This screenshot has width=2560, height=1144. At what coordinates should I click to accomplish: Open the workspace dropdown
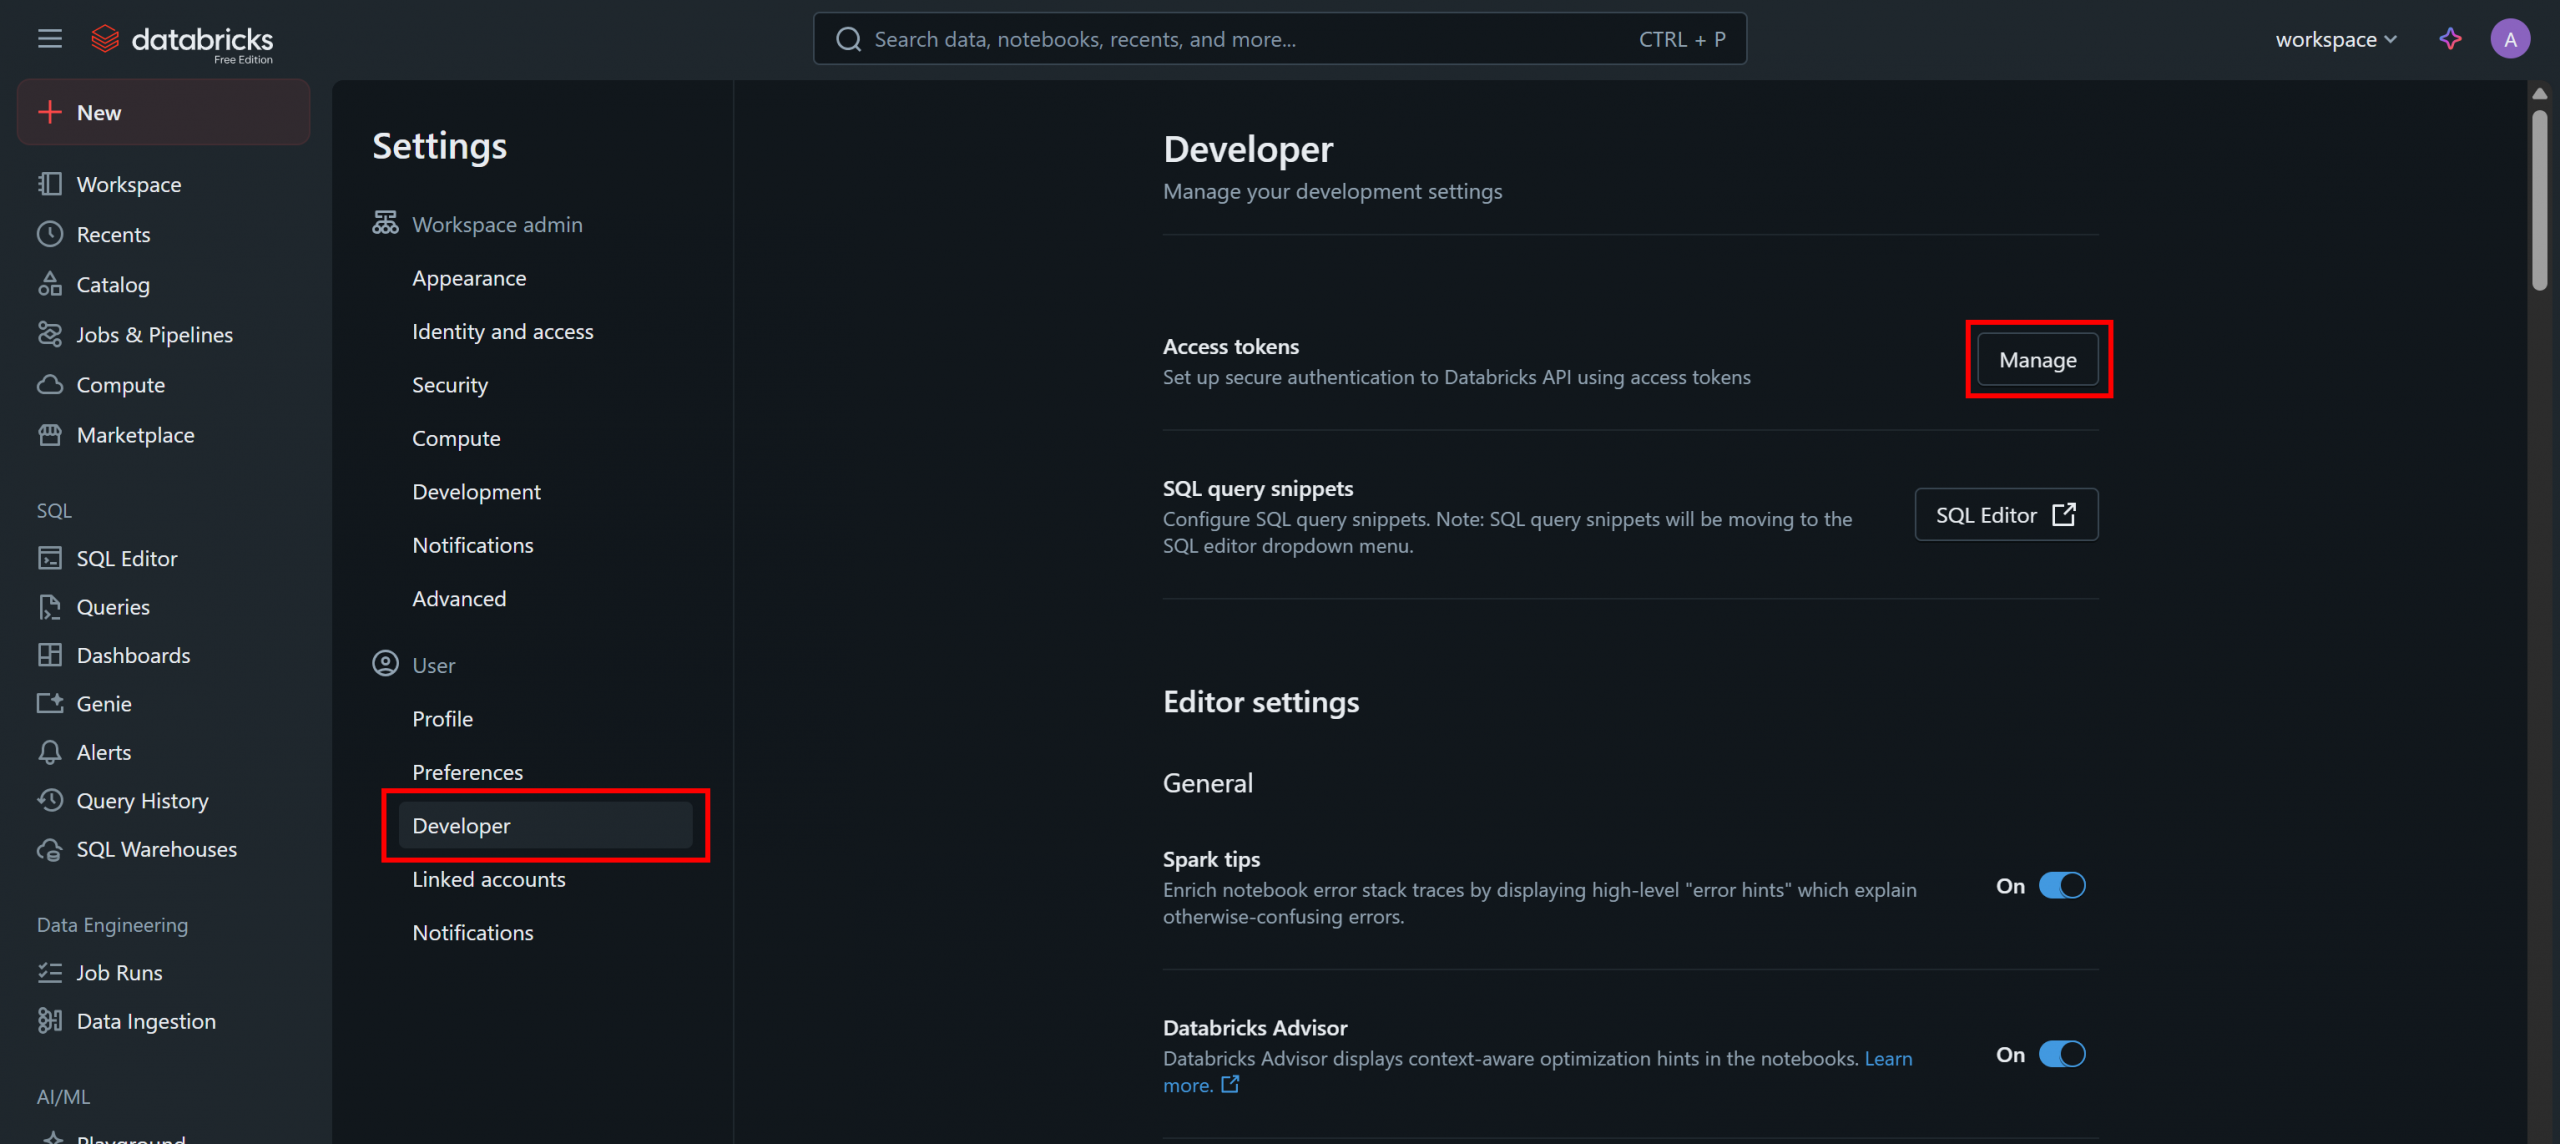(2335, 39)
